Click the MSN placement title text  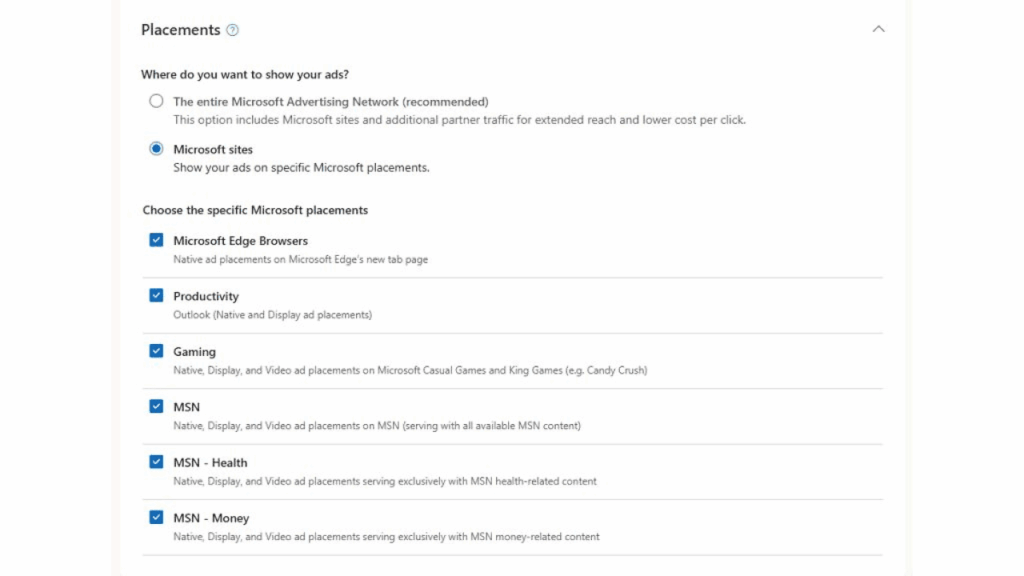pyautogui.click(x=184, y=407)
